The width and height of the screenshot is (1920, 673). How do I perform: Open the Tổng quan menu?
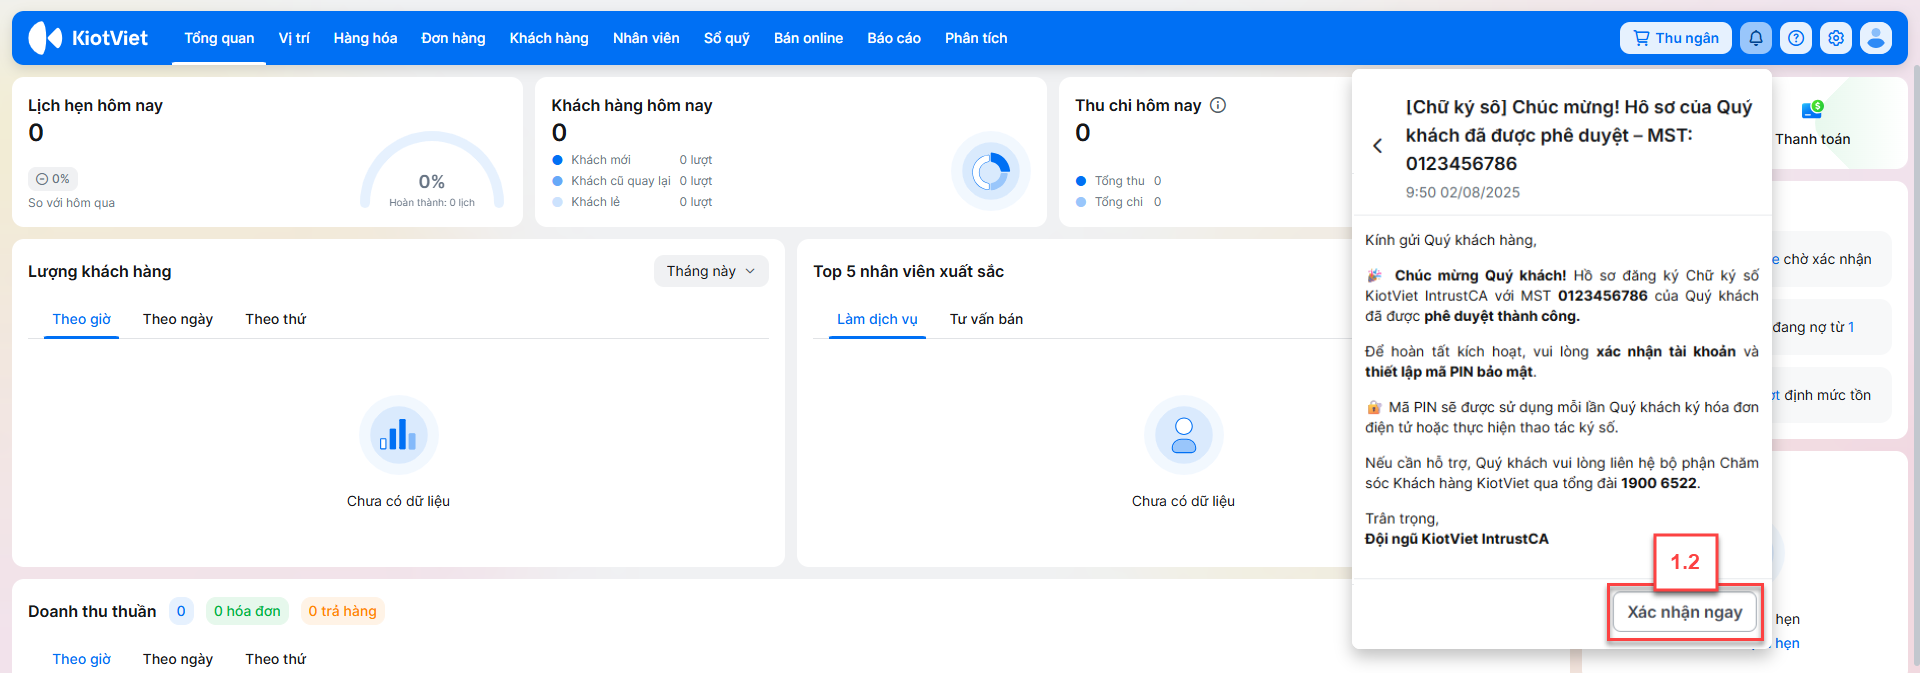[219, 38]
